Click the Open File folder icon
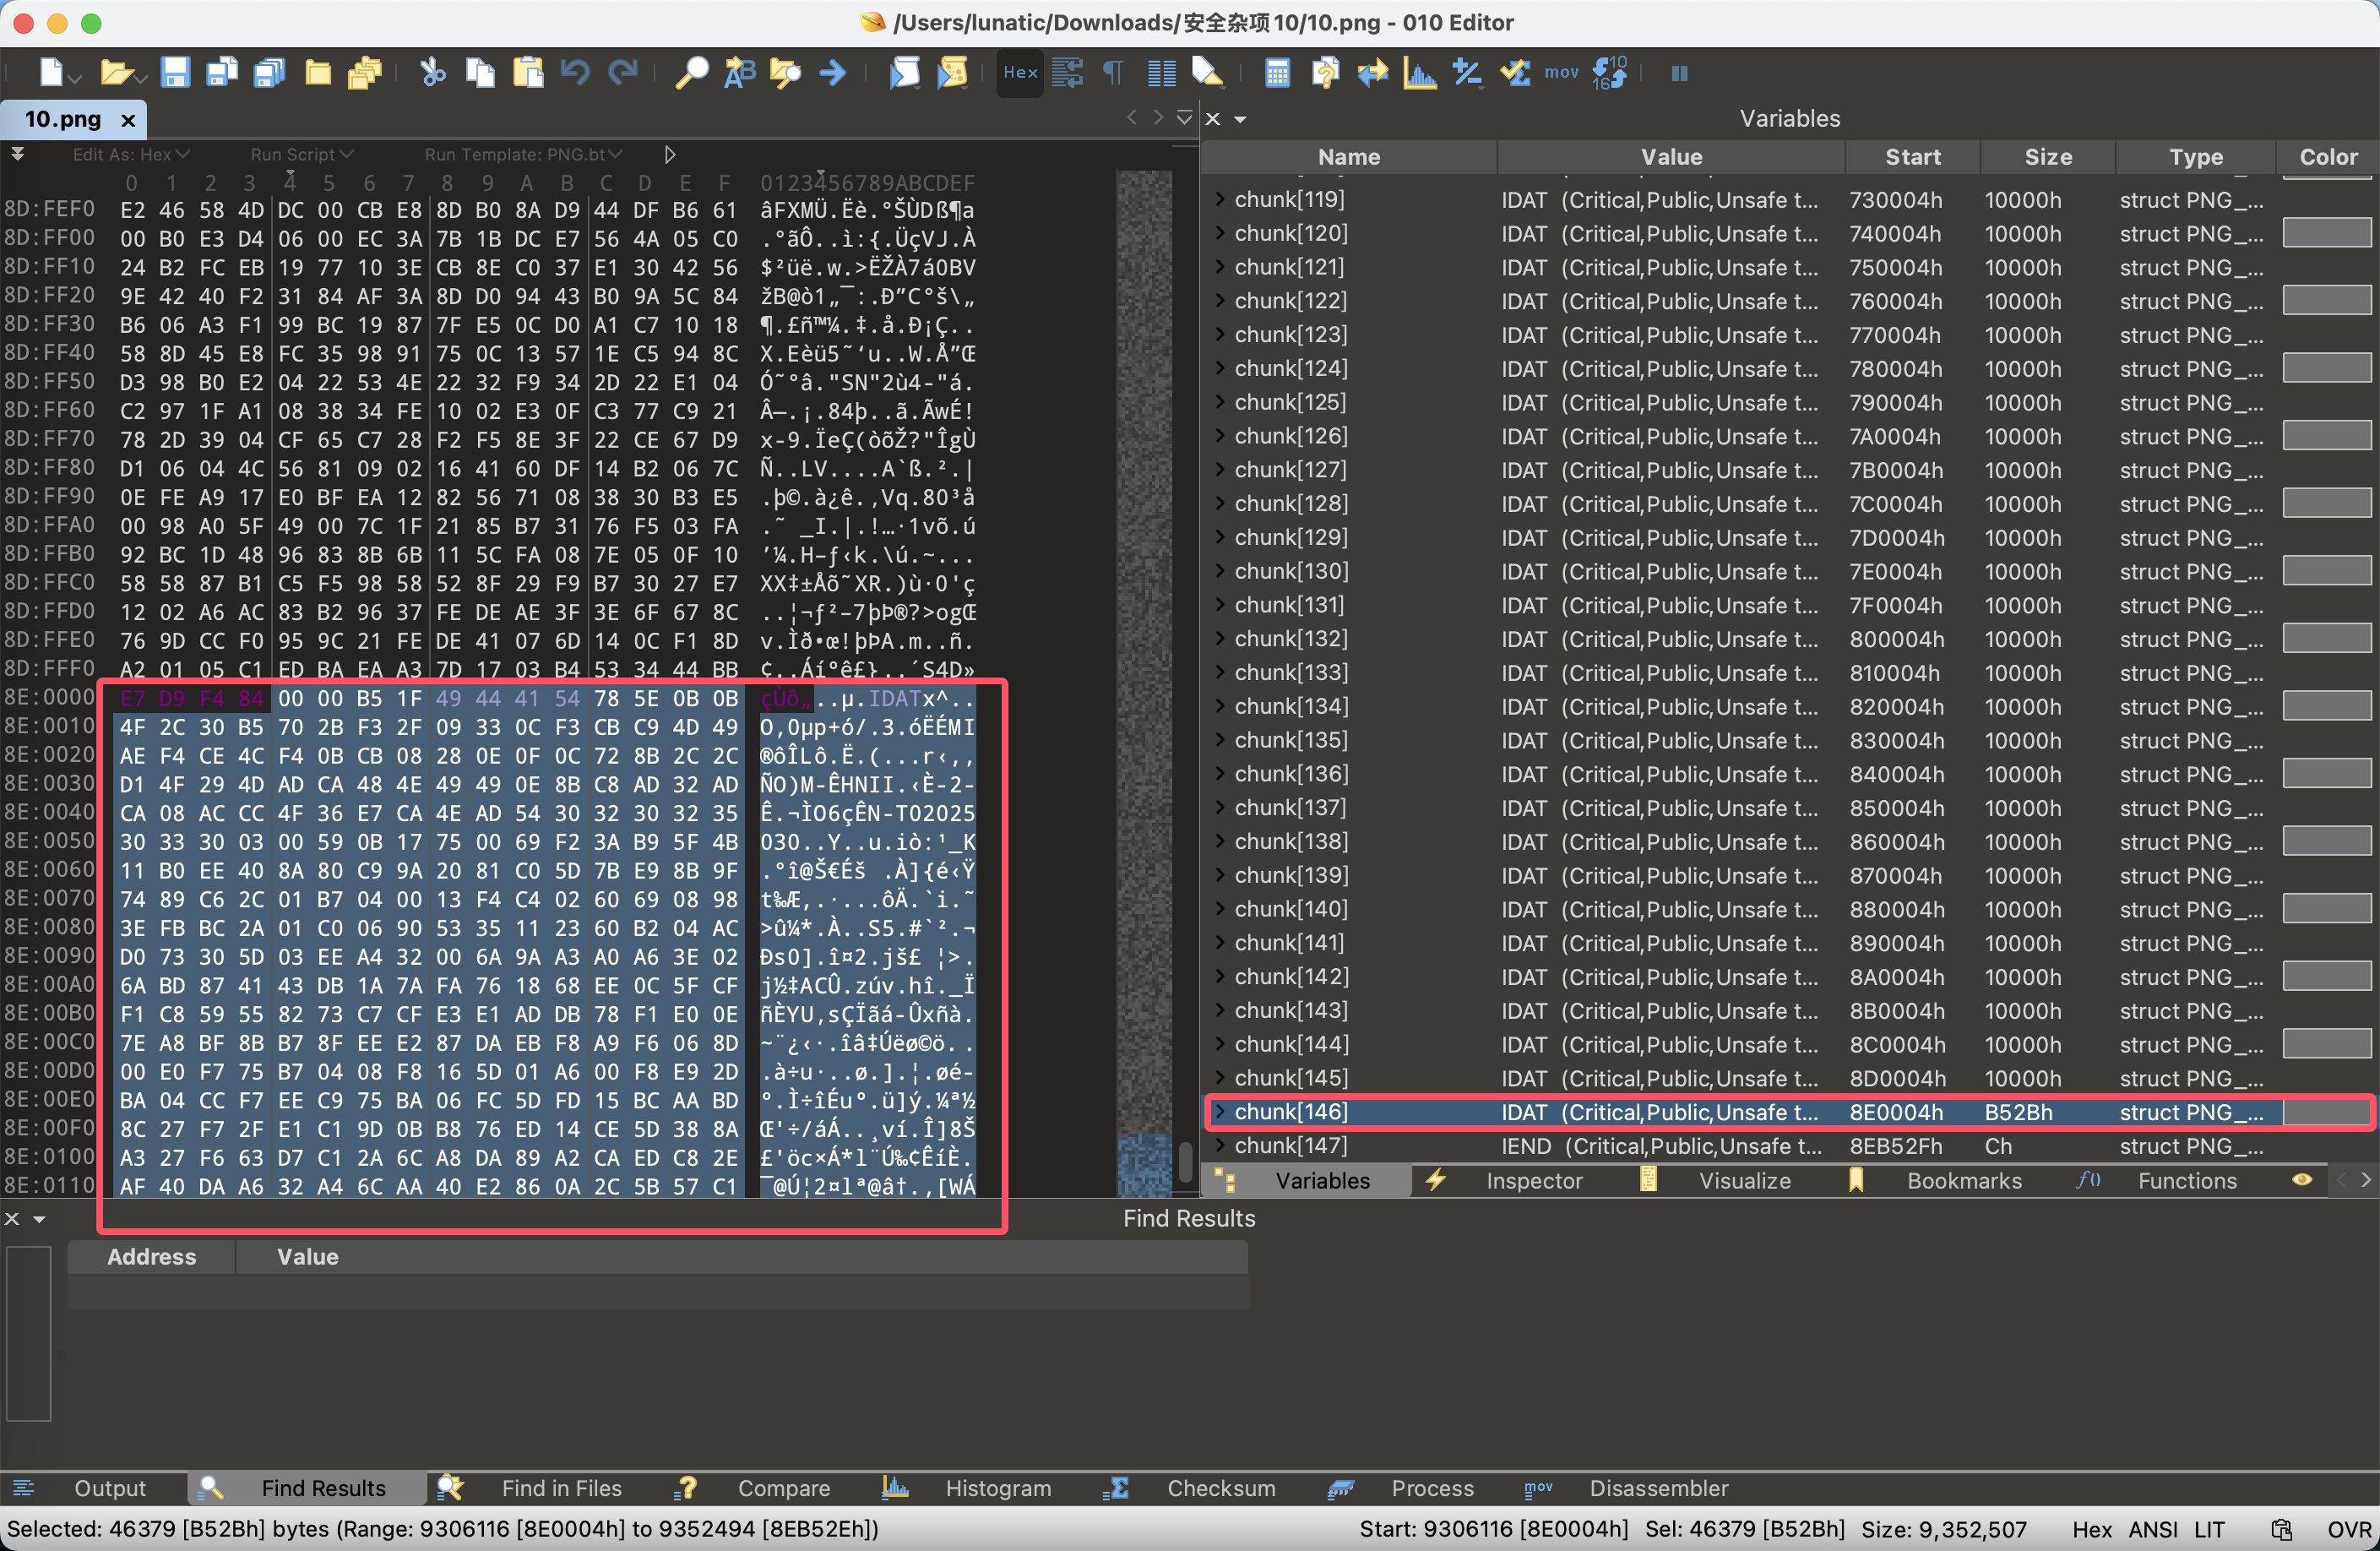 click(117, 73)
